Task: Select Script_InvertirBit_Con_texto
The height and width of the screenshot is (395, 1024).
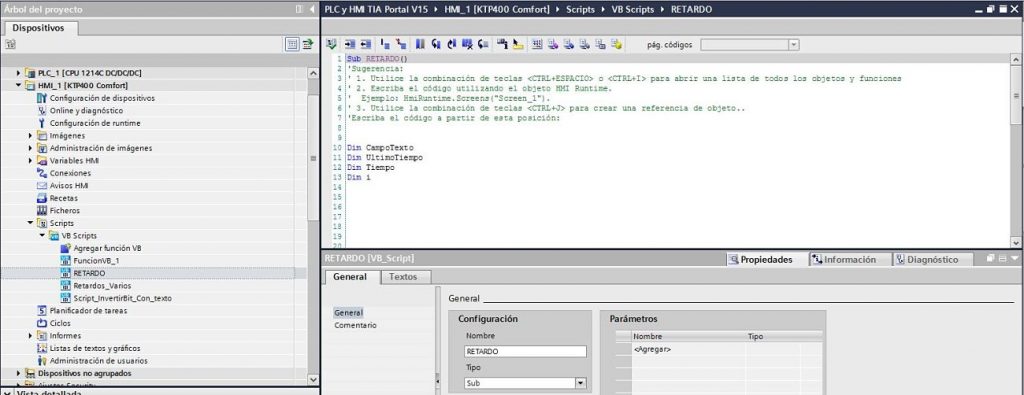Action: [122, 298]
